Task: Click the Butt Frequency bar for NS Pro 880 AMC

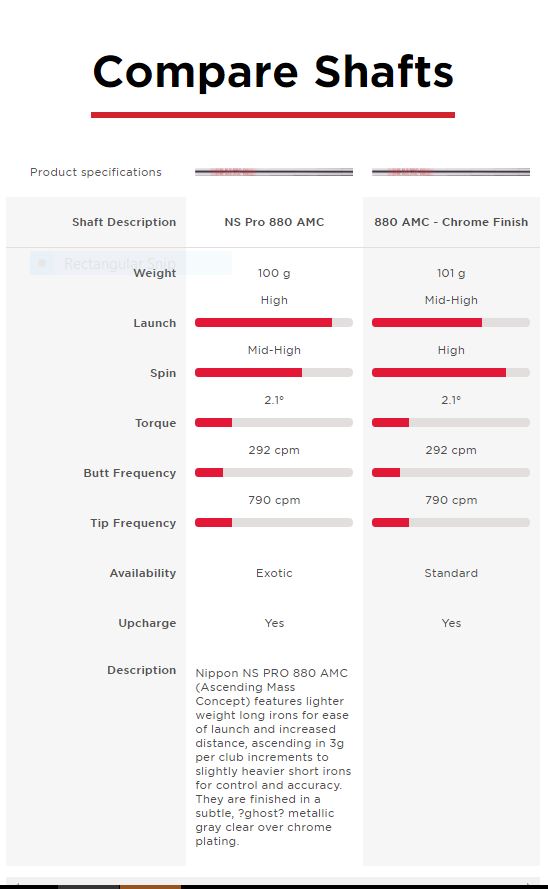Action: click(274, 472)
